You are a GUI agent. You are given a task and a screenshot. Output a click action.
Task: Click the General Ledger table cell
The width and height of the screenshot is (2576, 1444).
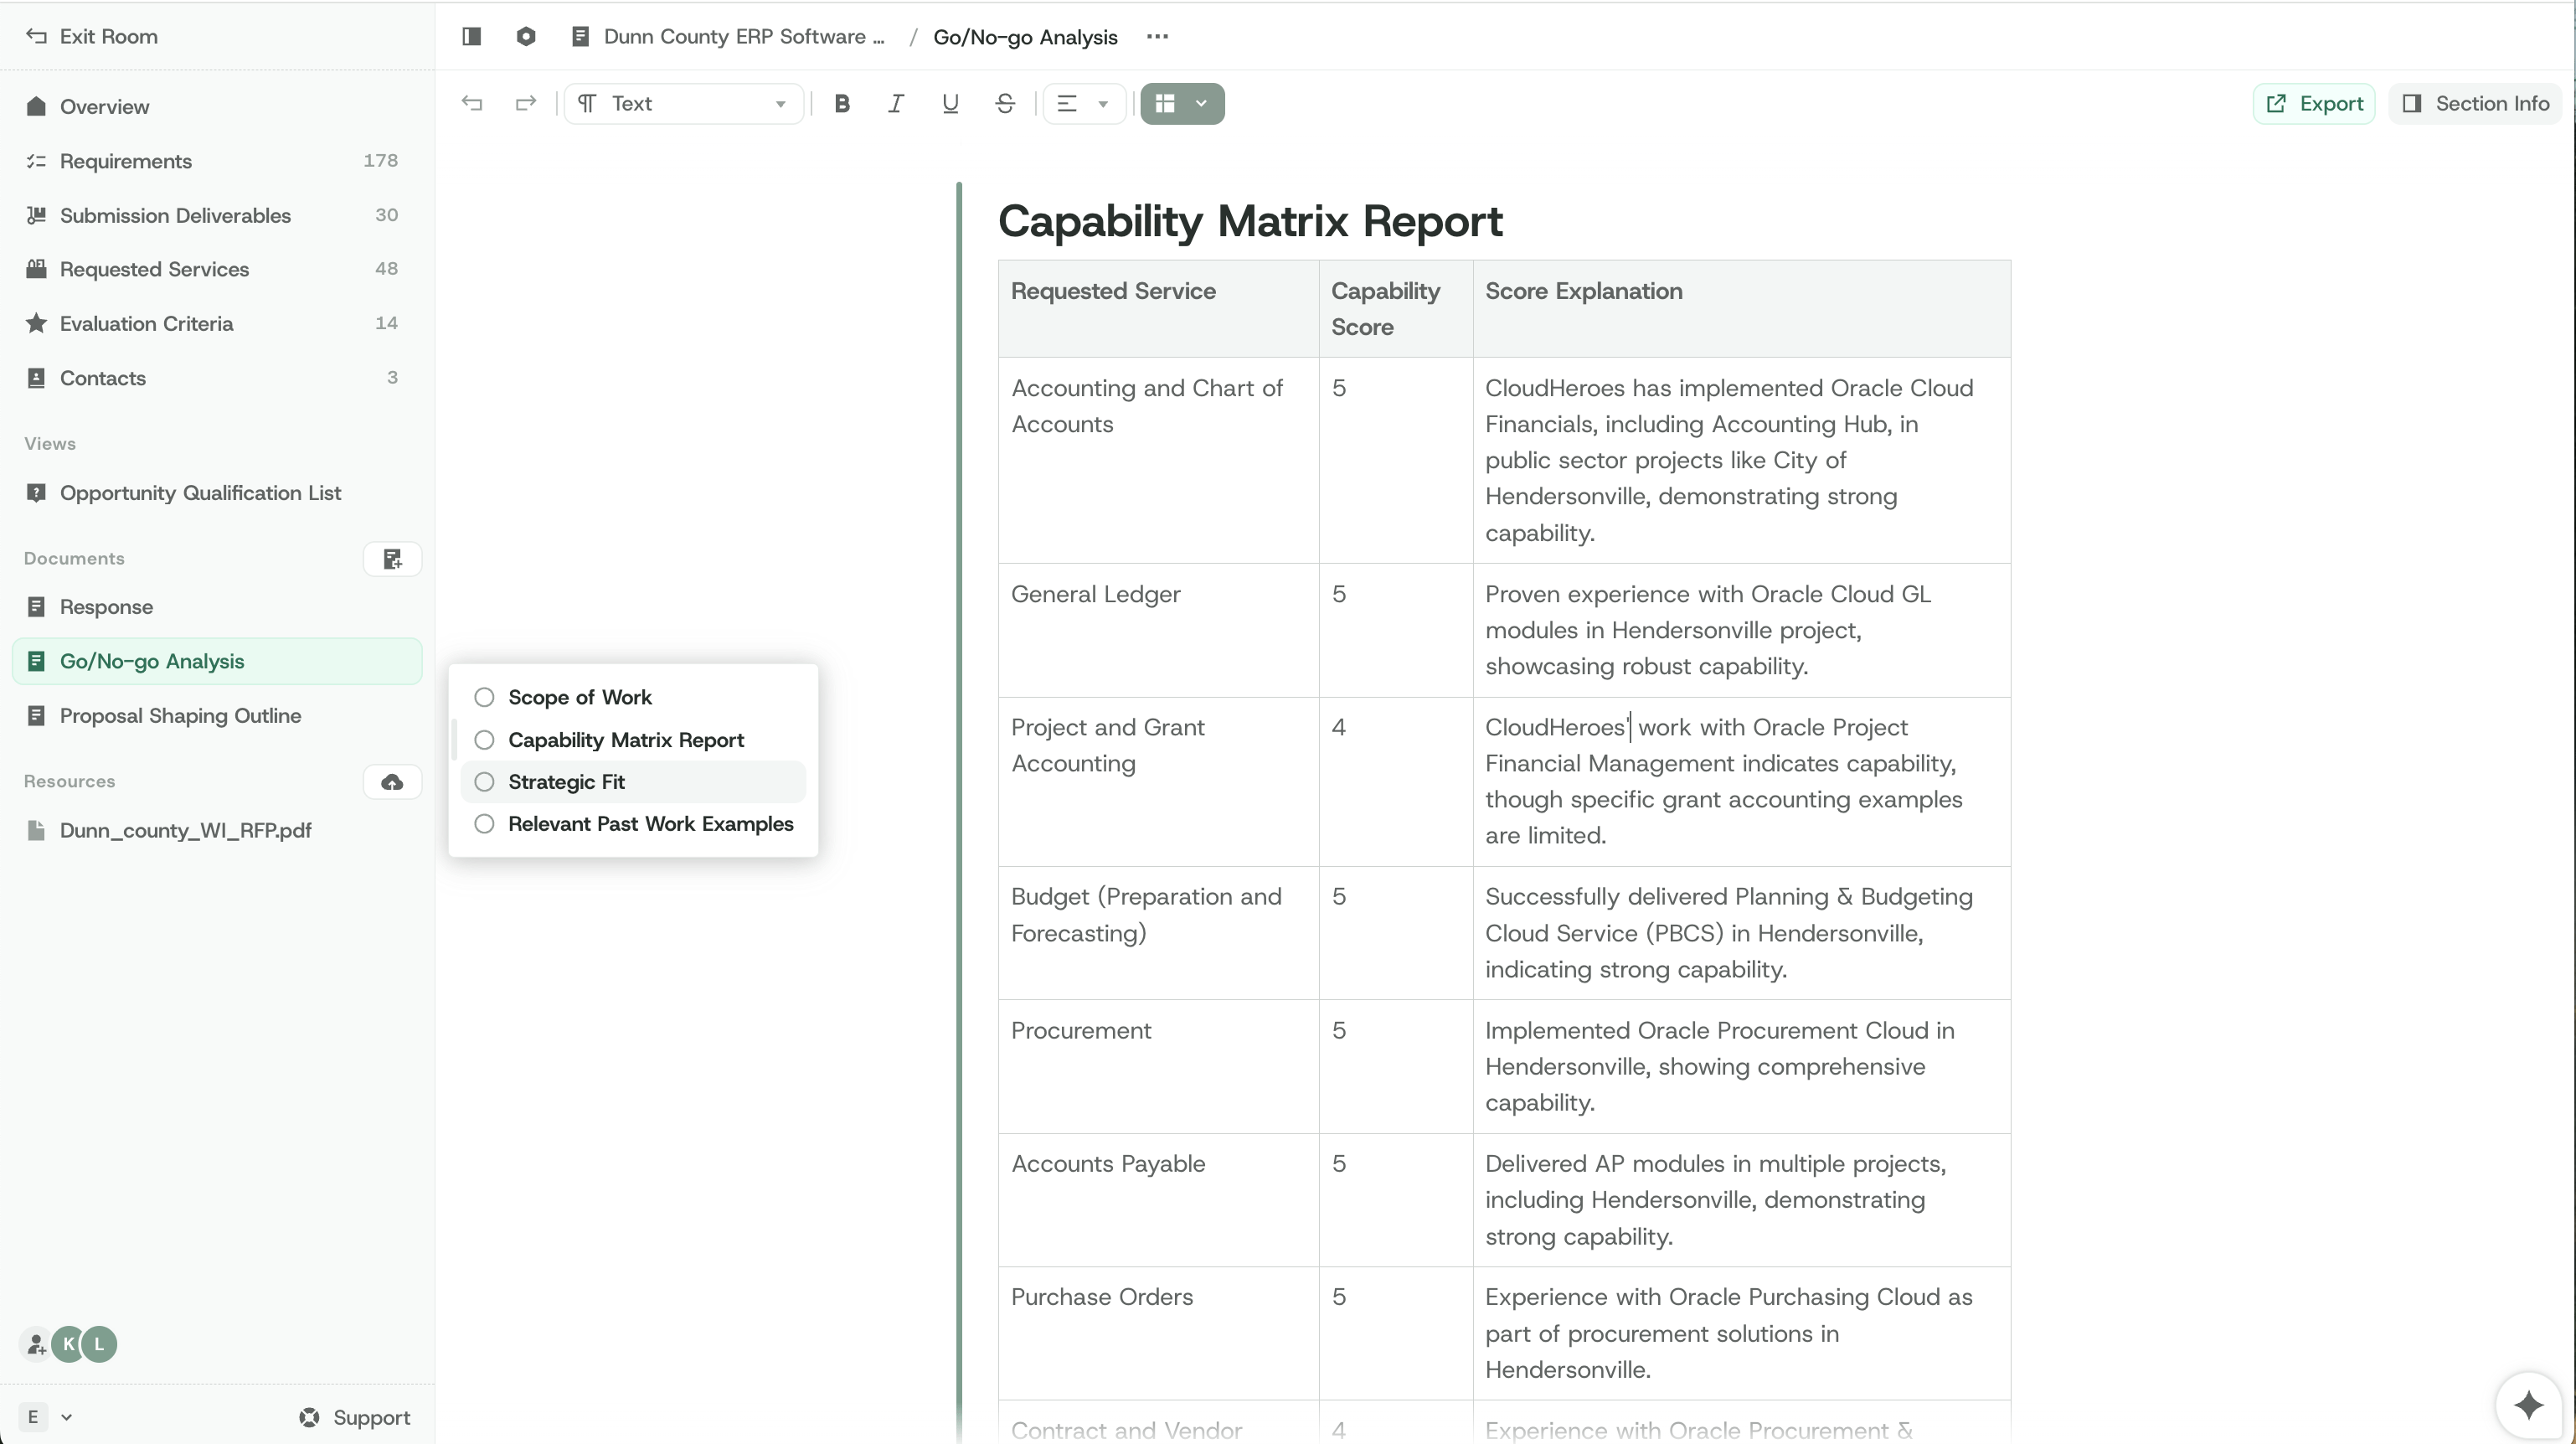(x=1159, y=631)
